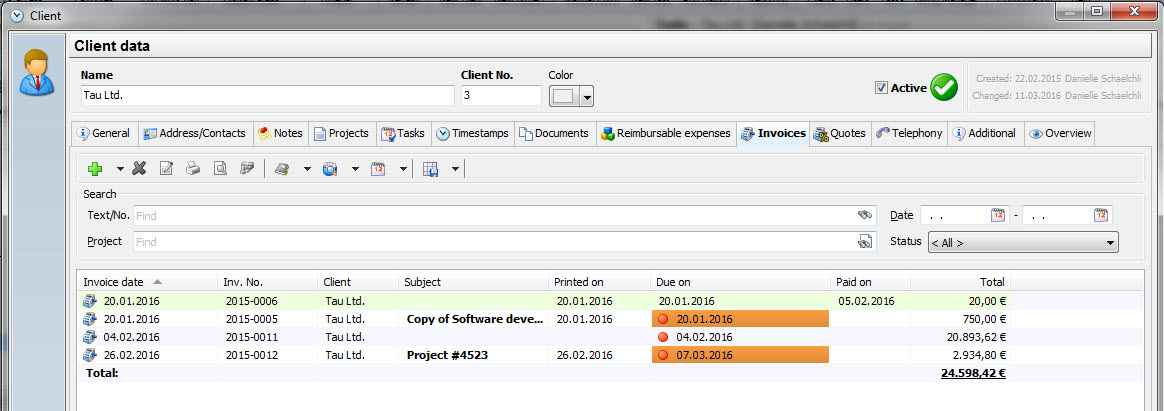Click the edit invoice pencil icon
The image size is (1164, 411).
(x=167, y=169)
